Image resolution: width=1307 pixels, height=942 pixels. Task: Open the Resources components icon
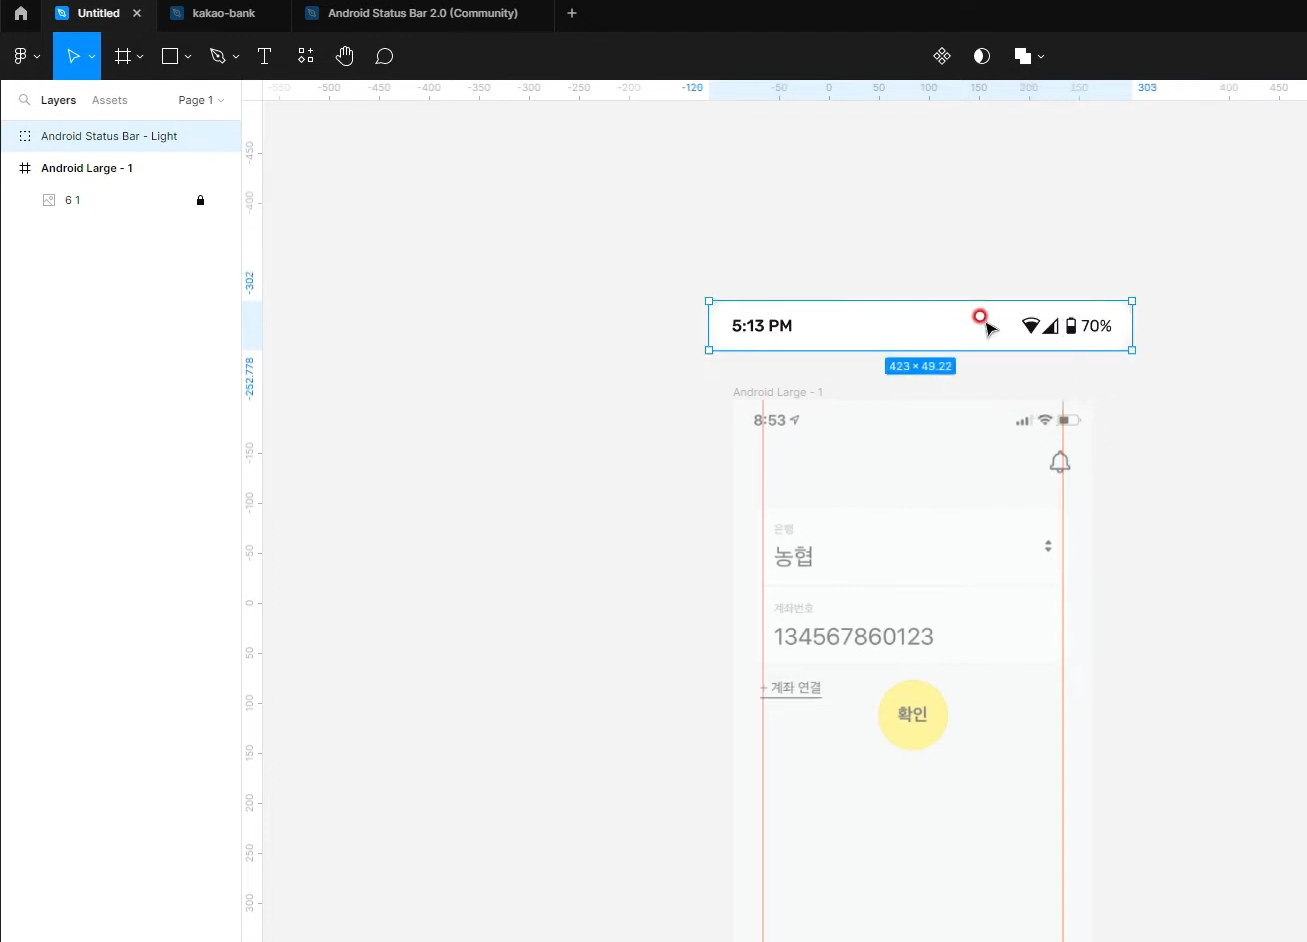pos(305,56)
